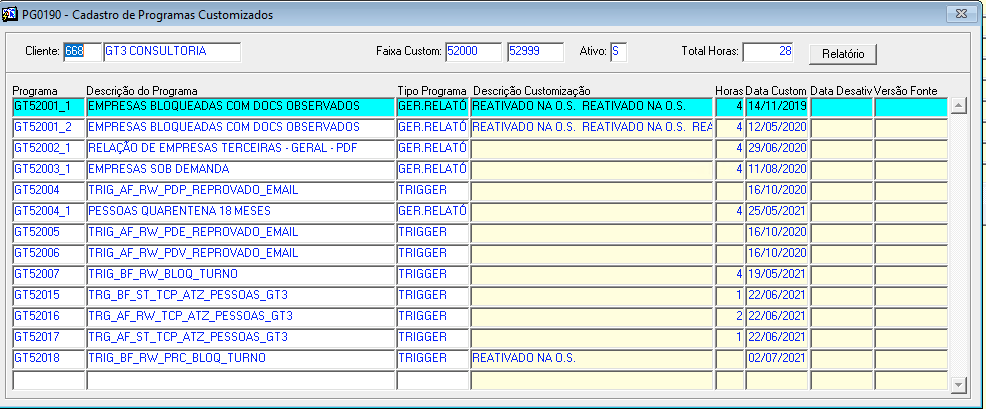Click empty Descrição do Programa cell in last row
The image size is (986, 409).
tap(241, 380)
